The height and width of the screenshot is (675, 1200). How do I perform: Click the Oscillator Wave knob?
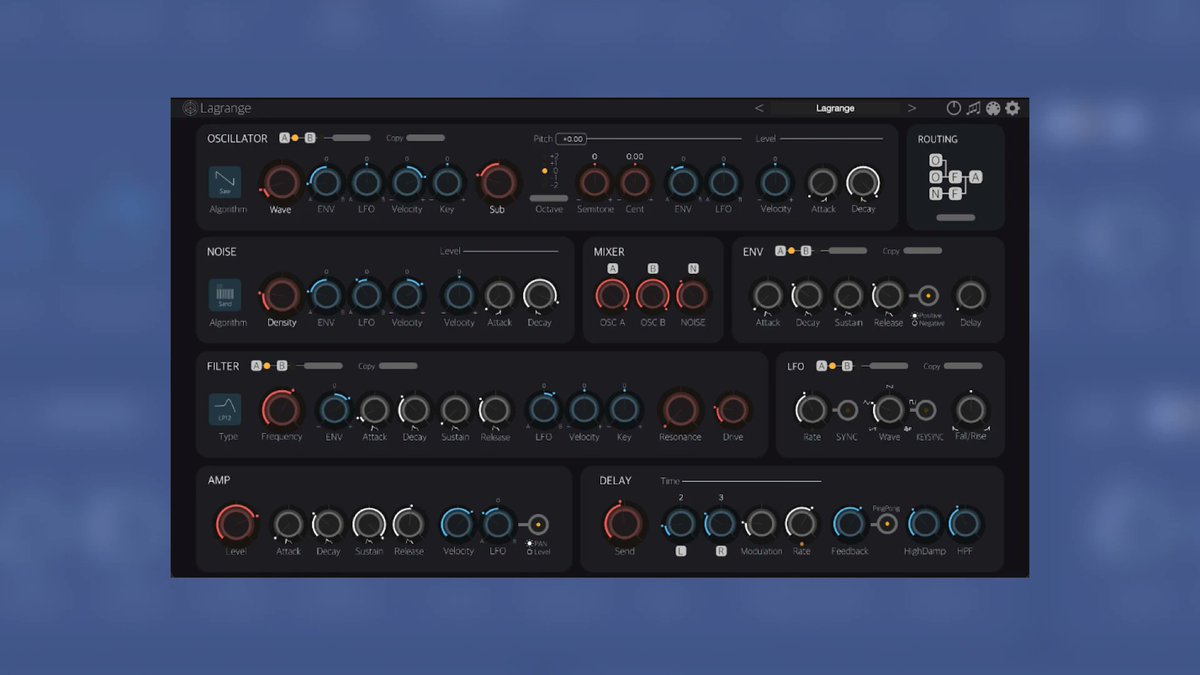point(281,183)
